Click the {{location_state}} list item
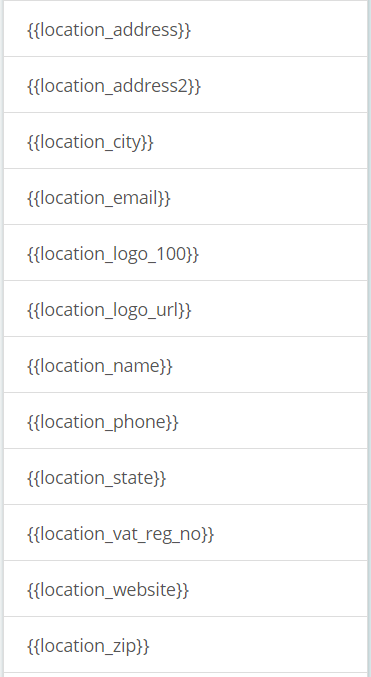 click(x=185, y=477)
